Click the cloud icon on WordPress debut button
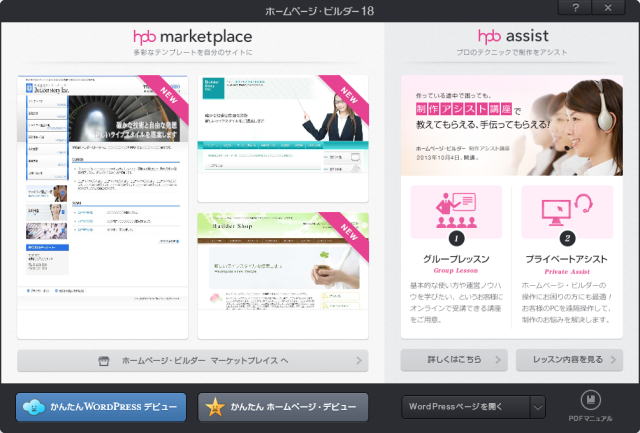The image size is (640, 433). click(x=34, y=407)
